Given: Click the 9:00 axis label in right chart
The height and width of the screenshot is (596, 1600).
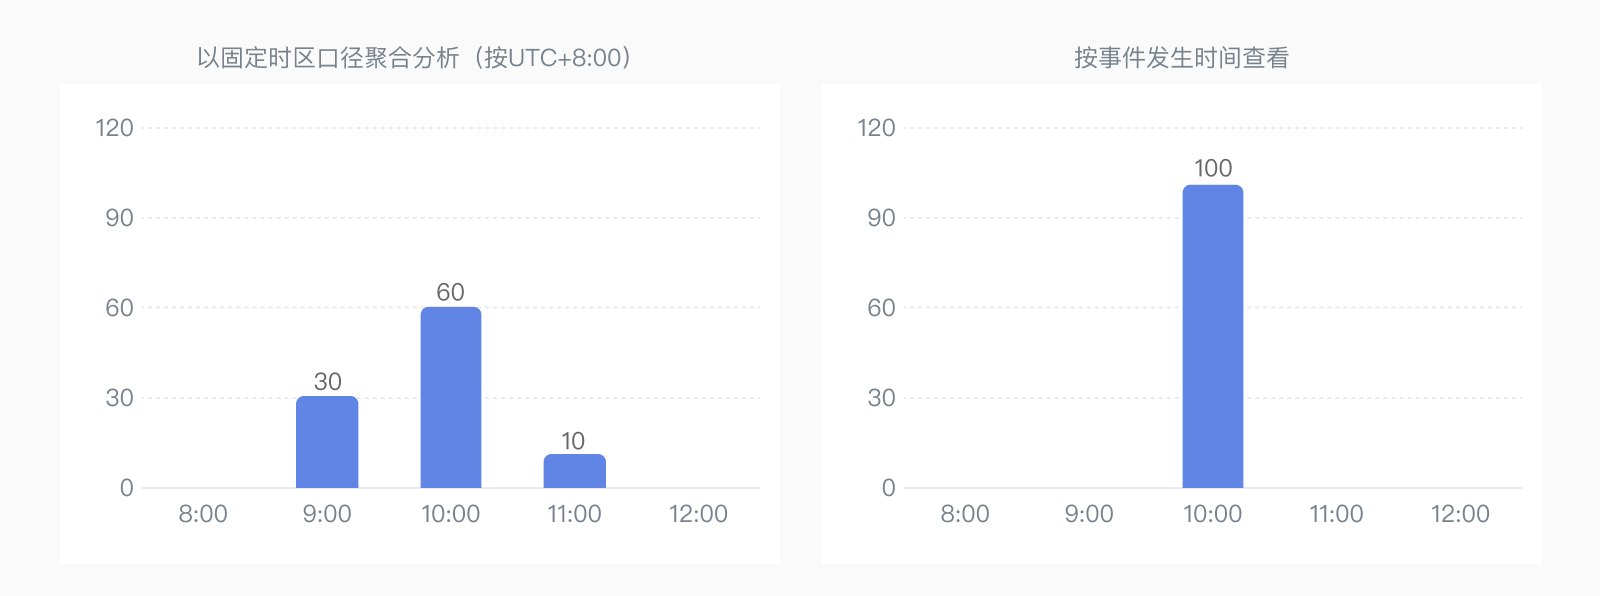Looking at the screenshot, I should pyautogui.click(x=1089, y=514).
